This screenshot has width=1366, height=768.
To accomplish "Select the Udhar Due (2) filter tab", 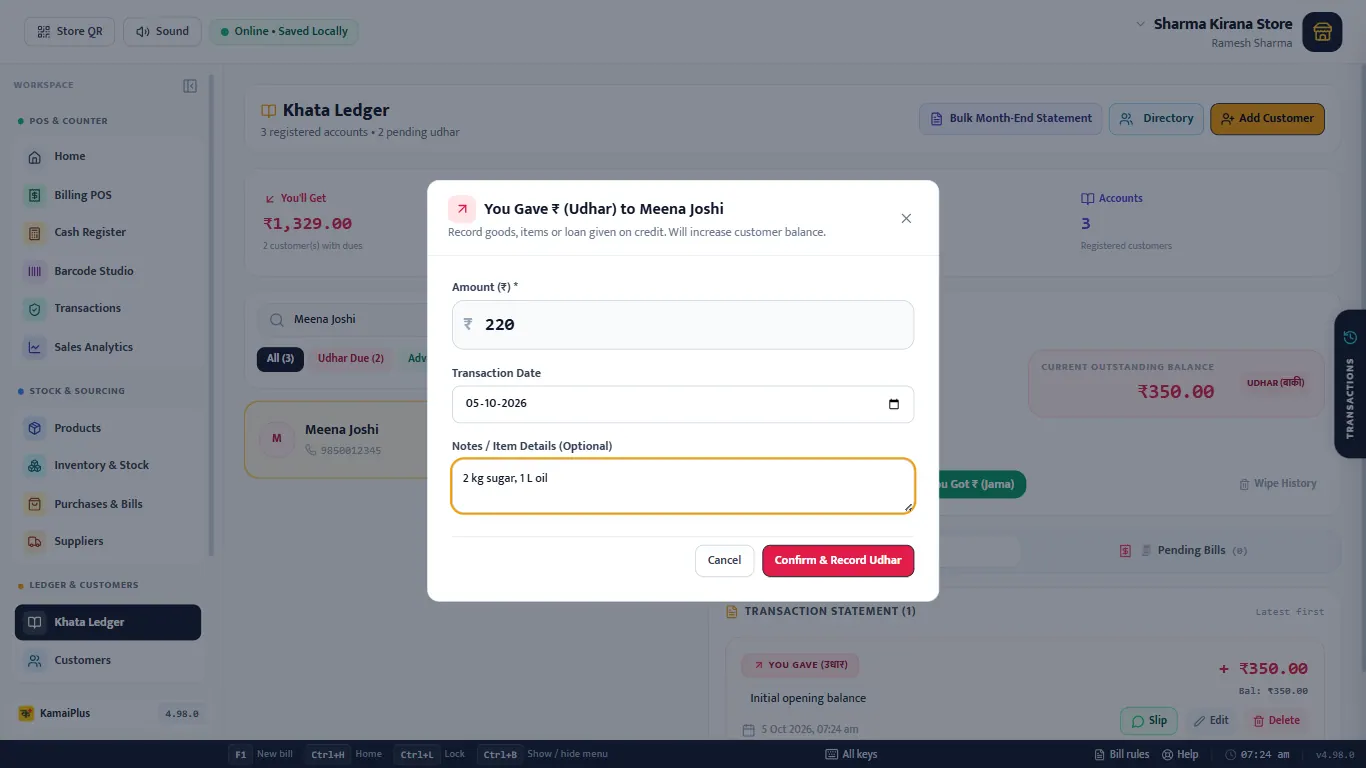I will pyautogui.click(x=350, y=358).
